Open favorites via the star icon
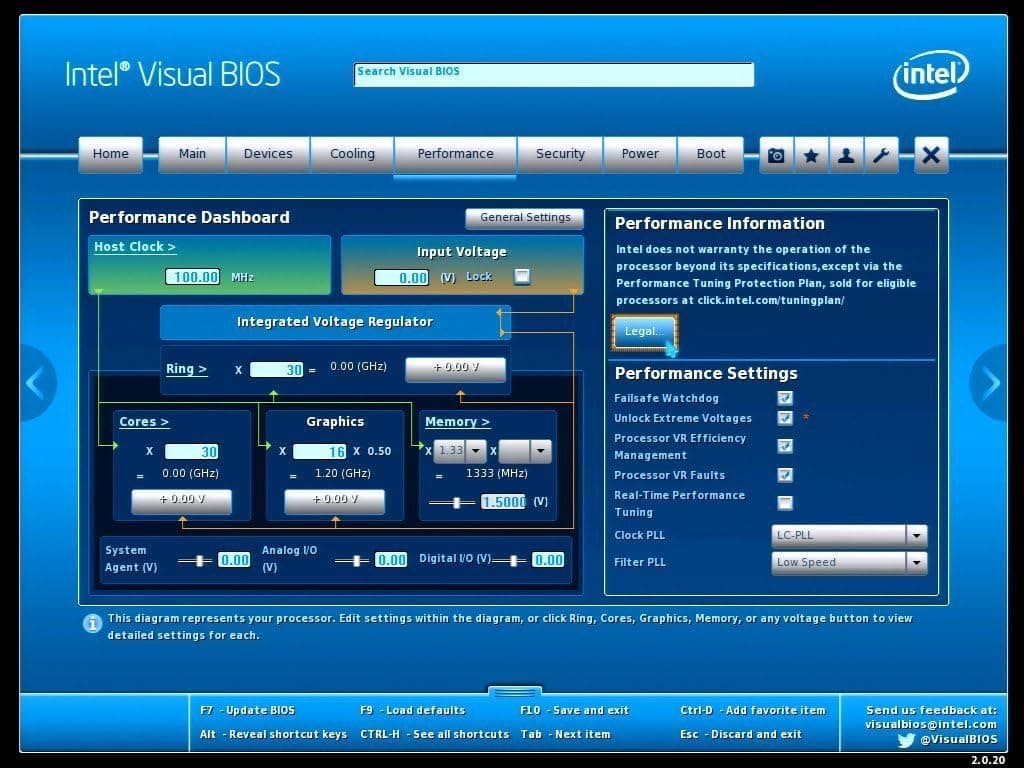1024x768 pixels. 811,155
